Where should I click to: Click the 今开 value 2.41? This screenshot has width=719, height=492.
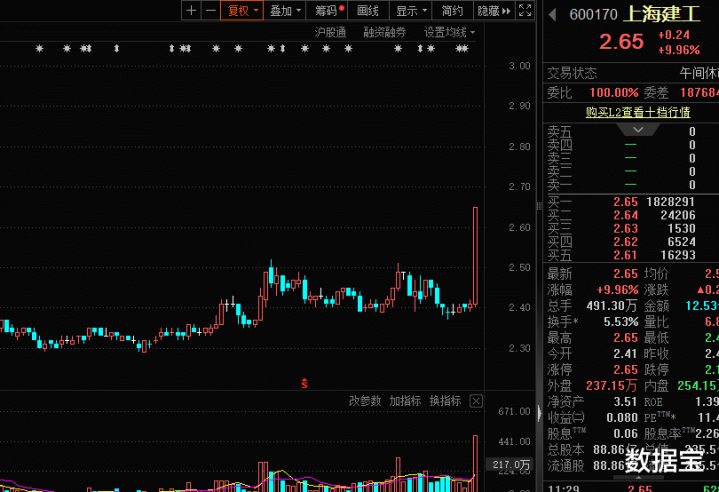(625, 354)
